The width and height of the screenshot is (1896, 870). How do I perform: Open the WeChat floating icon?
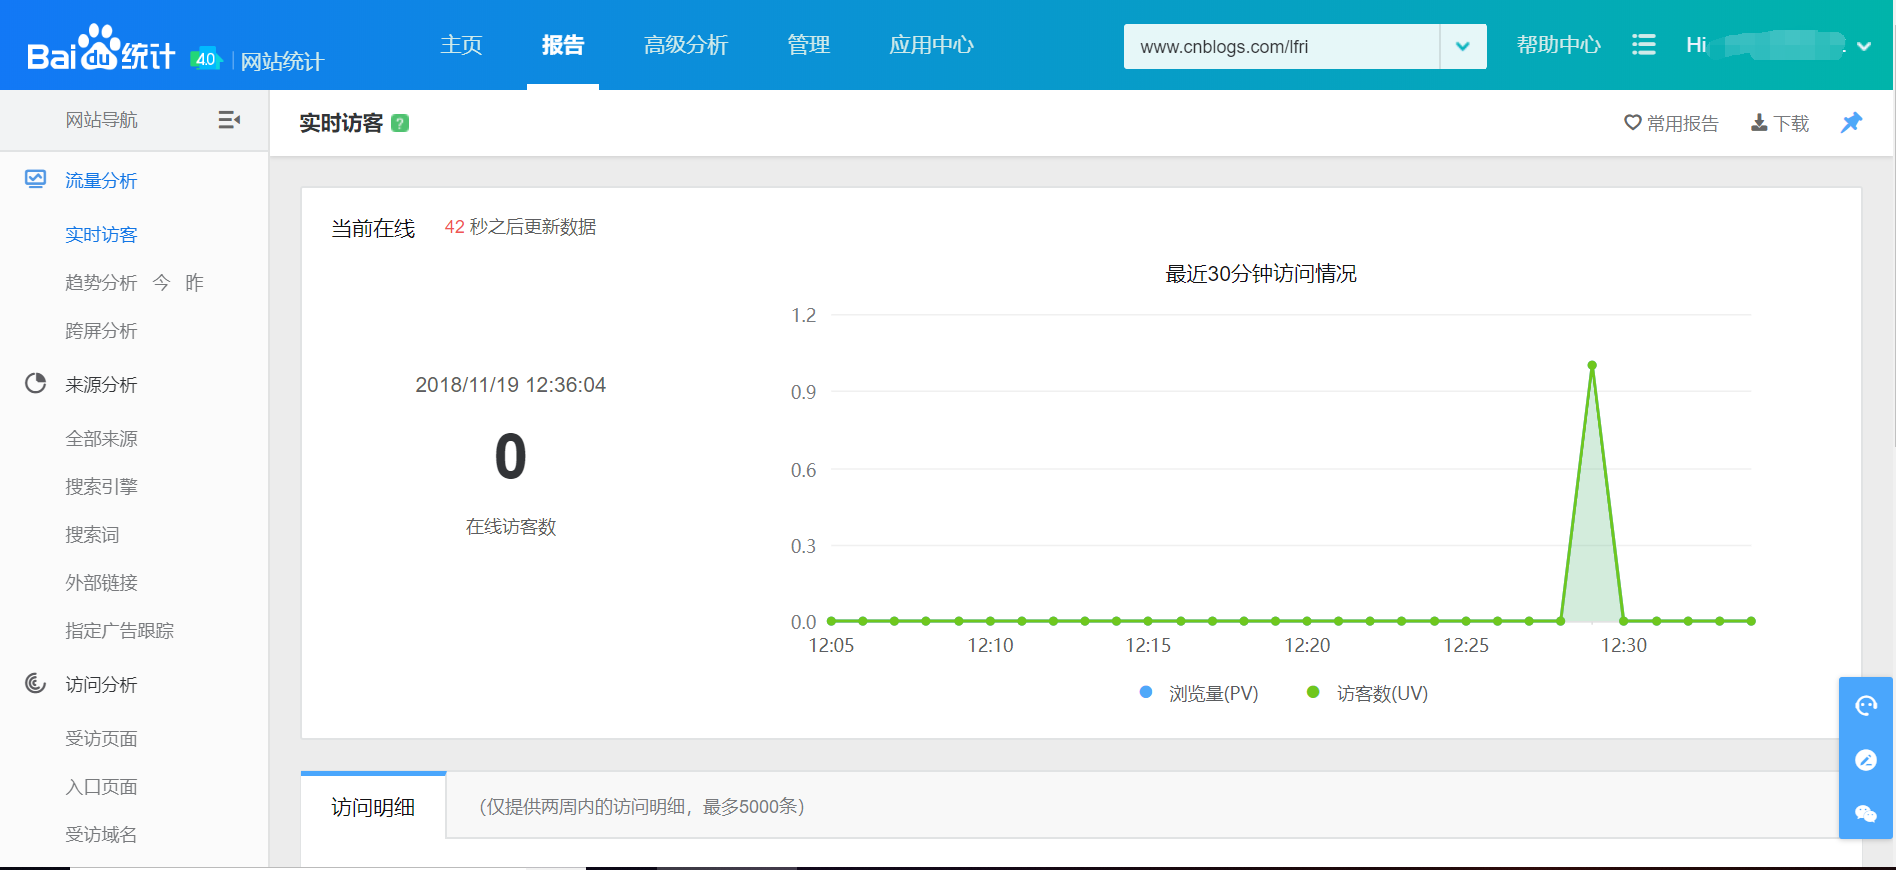(x=1865, y=813)
